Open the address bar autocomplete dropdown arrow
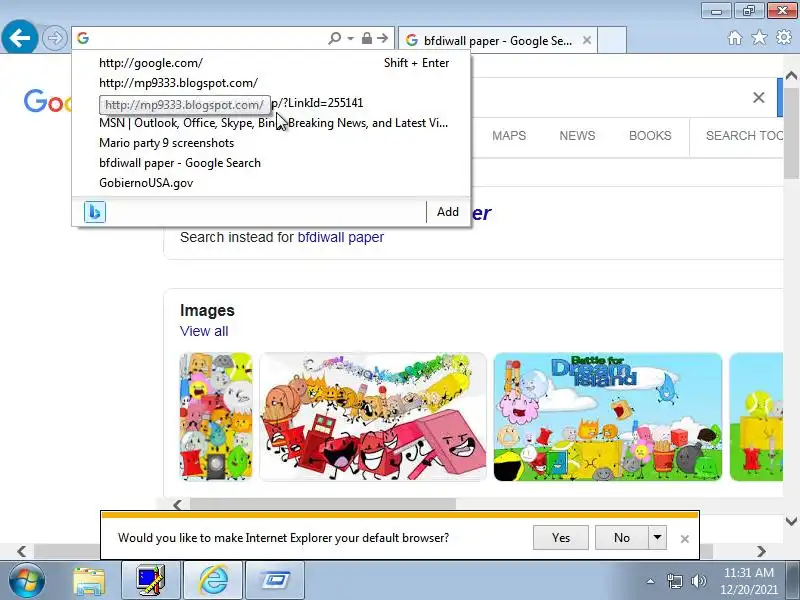800x600 pixels. coord(351,39)
